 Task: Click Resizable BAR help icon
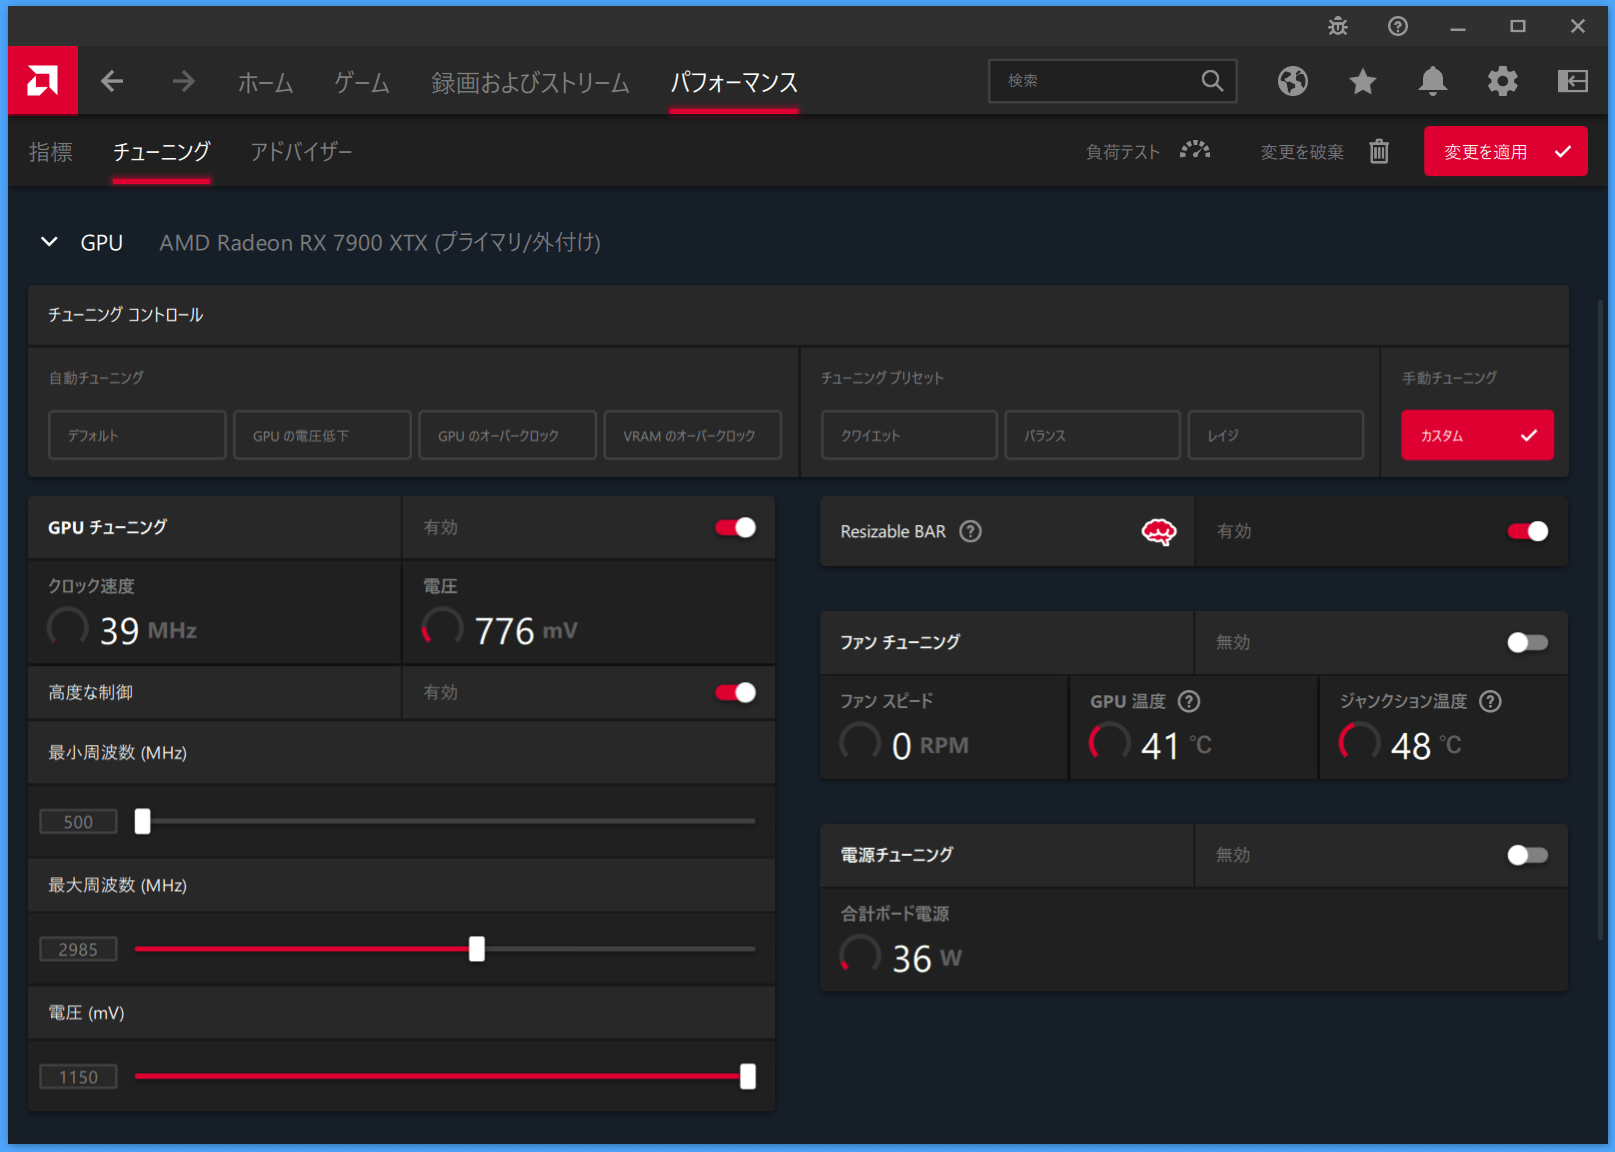tap(970, 531)
